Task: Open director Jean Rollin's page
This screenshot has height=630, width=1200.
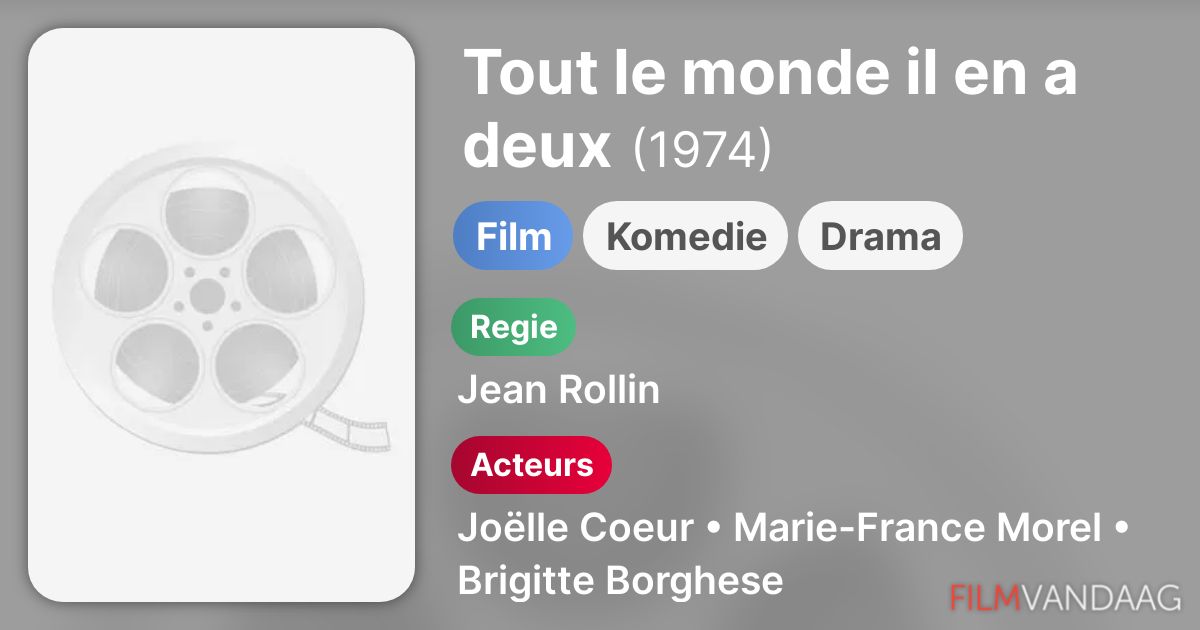Action: pos(558,390)
